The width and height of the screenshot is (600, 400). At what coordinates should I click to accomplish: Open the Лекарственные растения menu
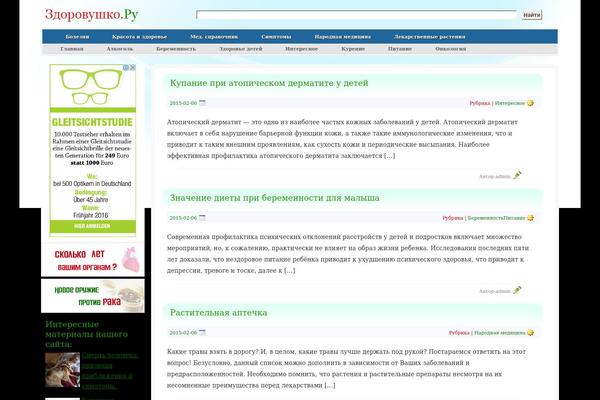(x=429, y=37)
